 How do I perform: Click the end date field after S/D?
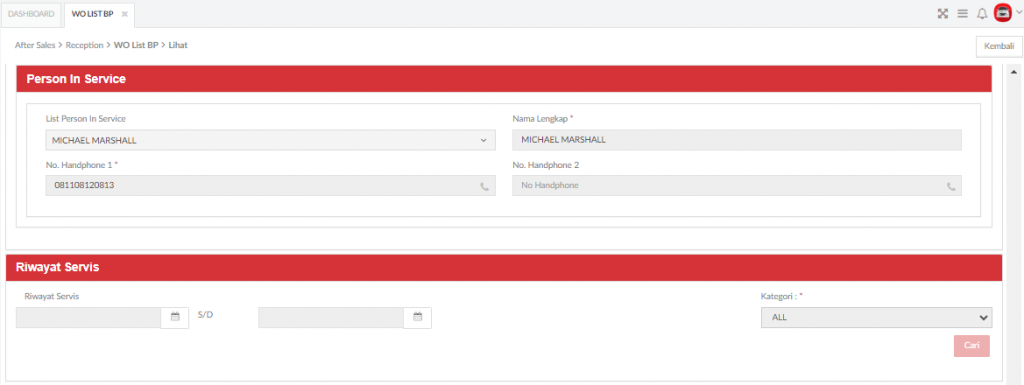[330, 317]
